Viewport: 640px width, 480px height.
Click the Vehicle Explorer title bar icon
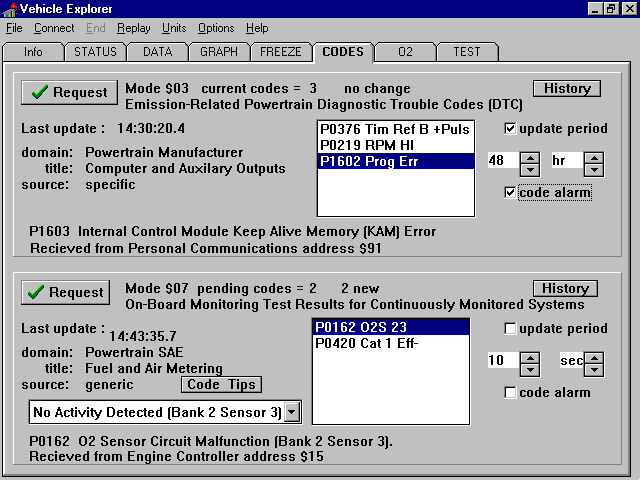tap(9, 9)
